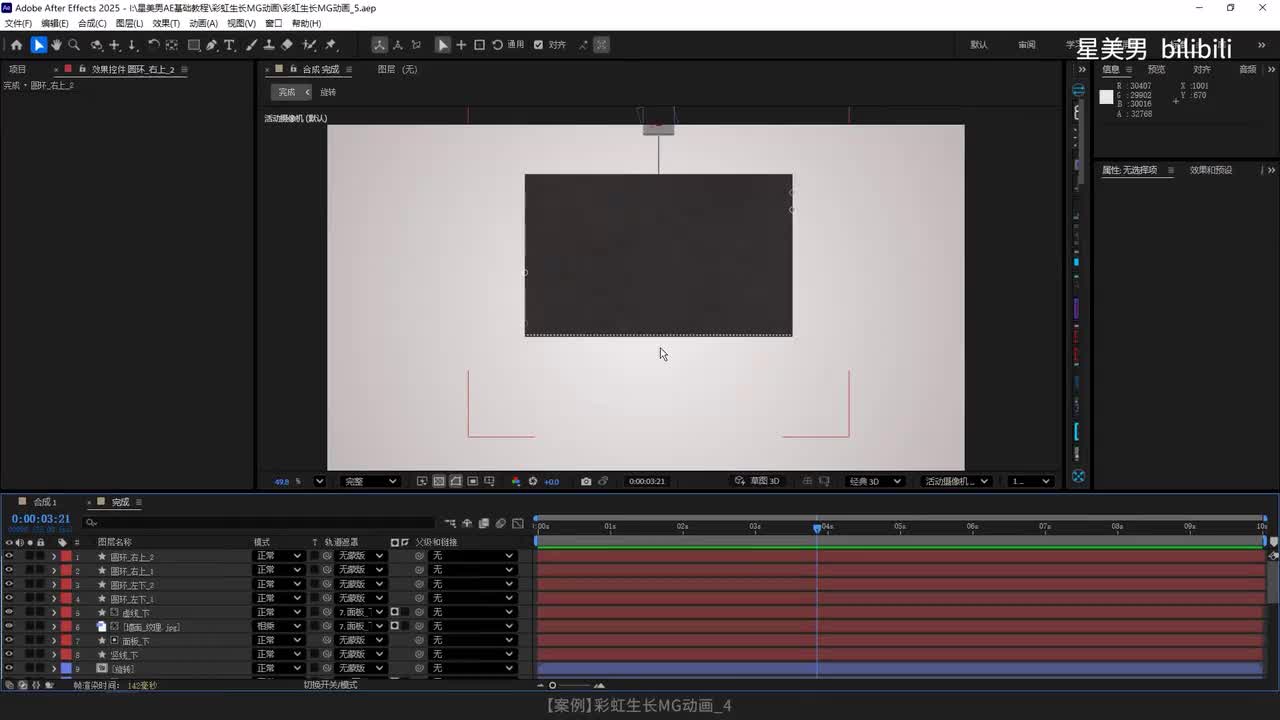Expand layer 面板_下 properties
Screen dimensions: 1280x720
(x=54, y=640)
